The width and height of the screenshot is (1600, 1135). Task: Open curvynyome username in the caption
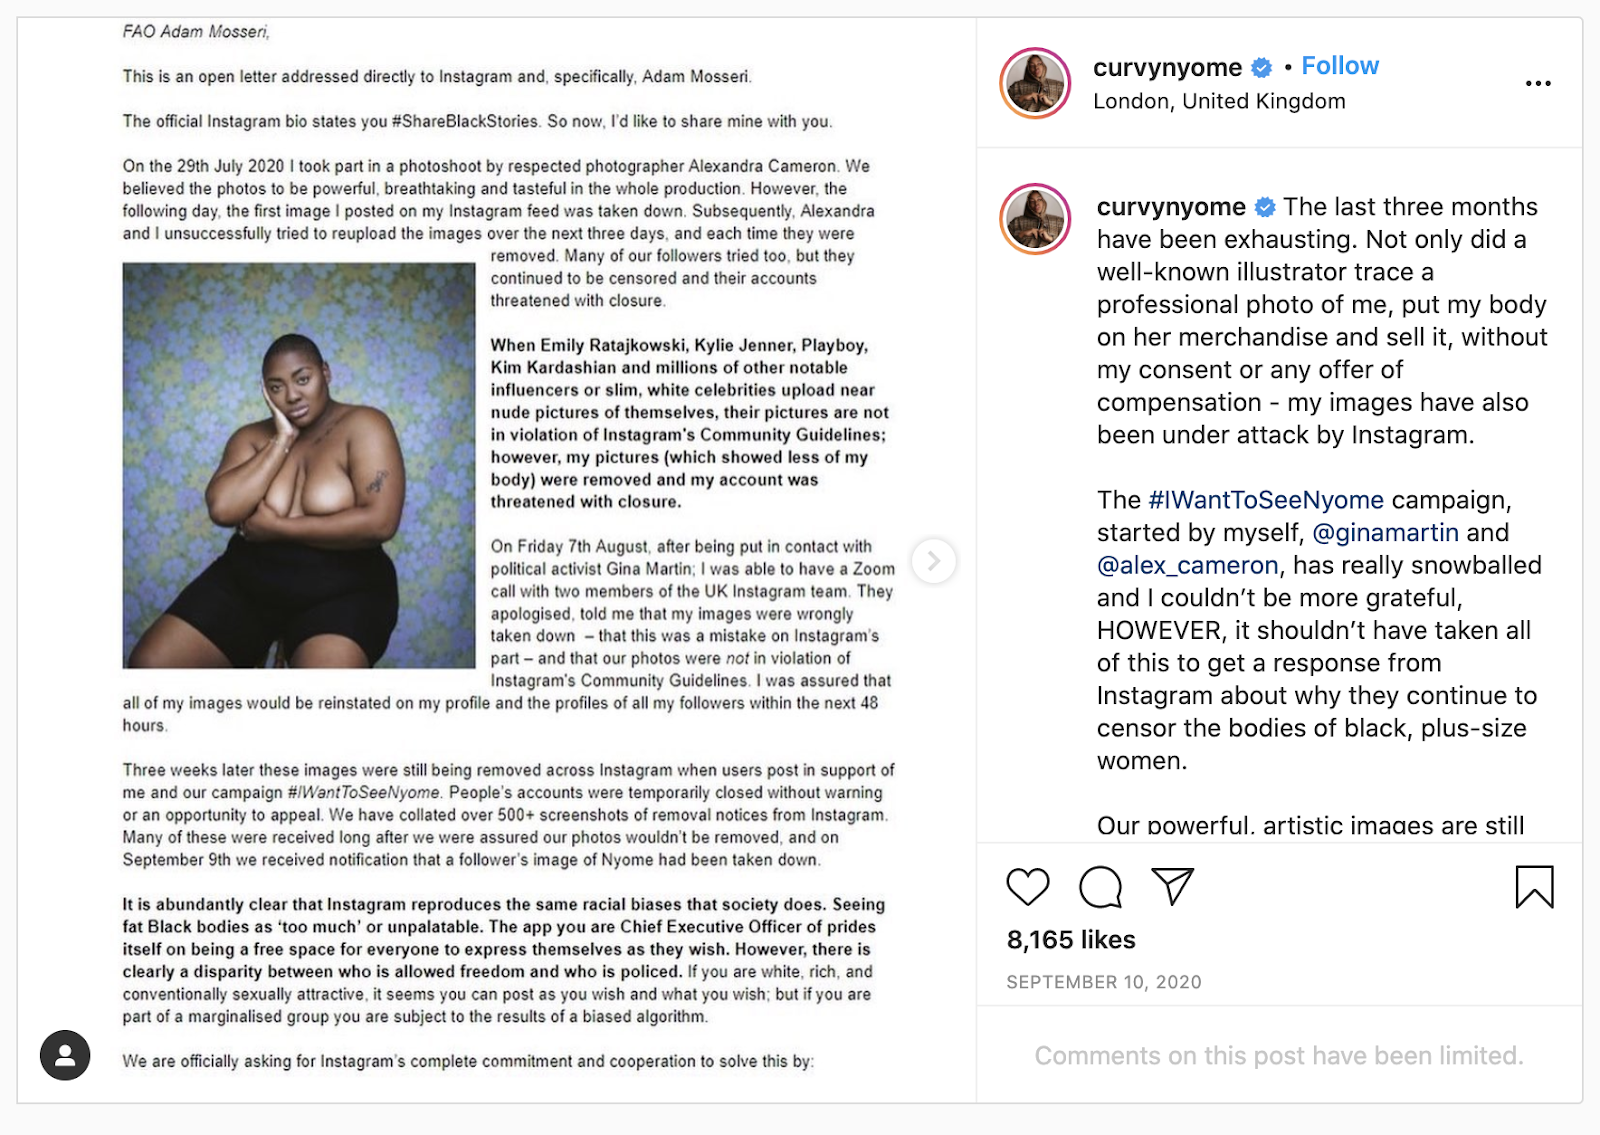pos(1171,207)
